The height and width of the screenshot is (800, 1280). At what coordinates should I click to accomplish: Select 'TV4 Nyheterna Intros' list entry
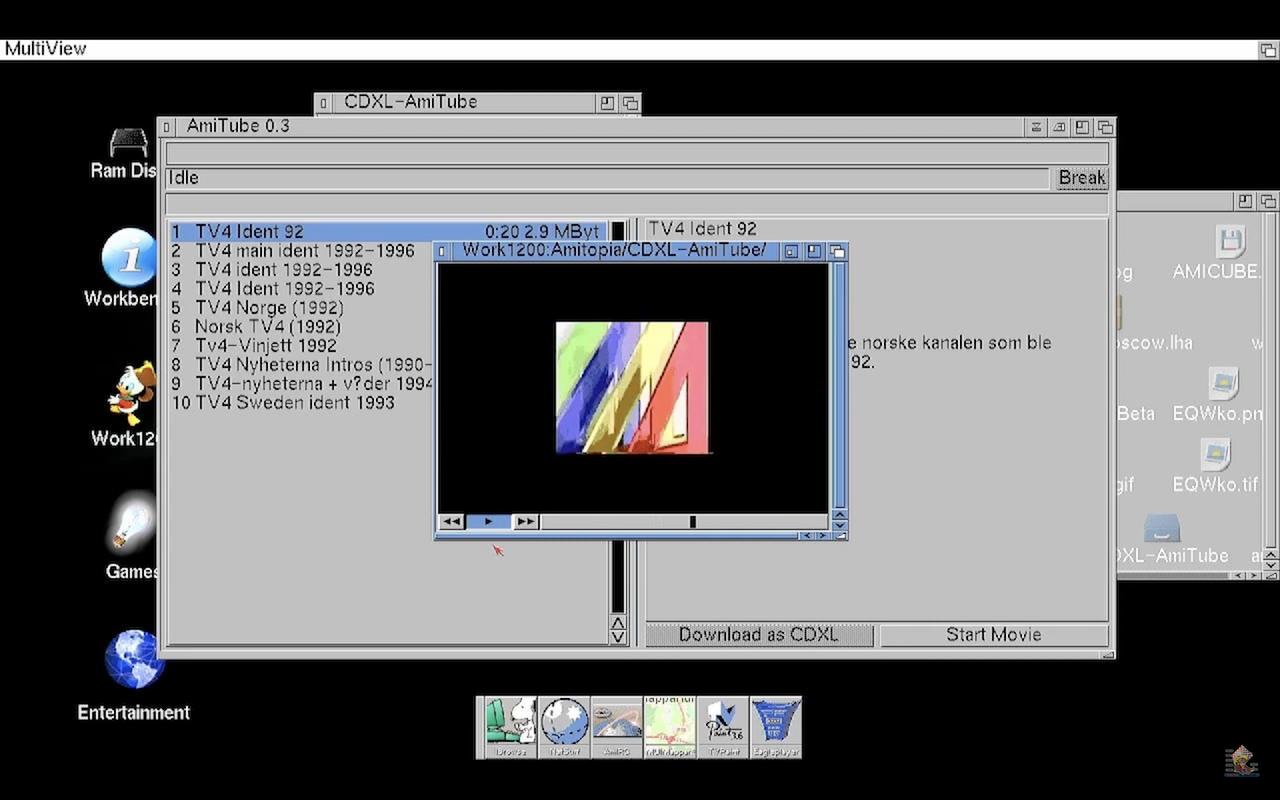point(302,364)
